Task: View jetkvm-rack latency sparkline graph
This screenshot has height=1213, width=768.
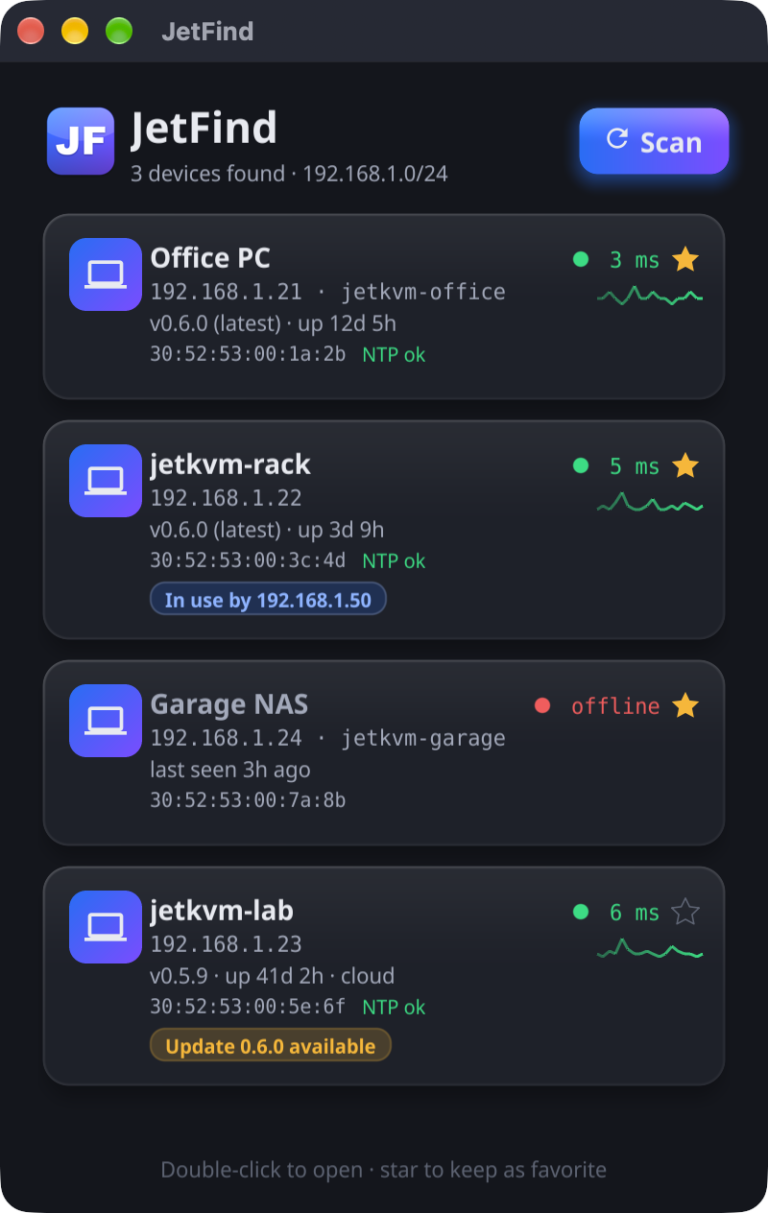Action: (x=650, y=502)
